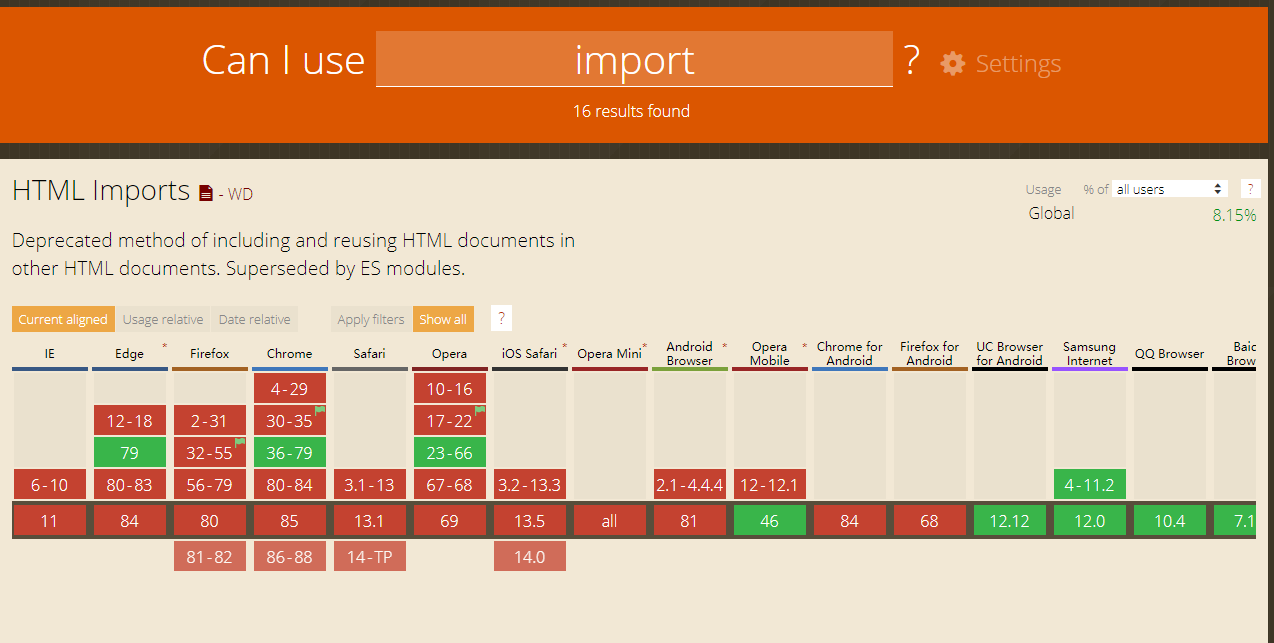
Task: Select Firefox 81-82 future cell
Action: [210, 557]
